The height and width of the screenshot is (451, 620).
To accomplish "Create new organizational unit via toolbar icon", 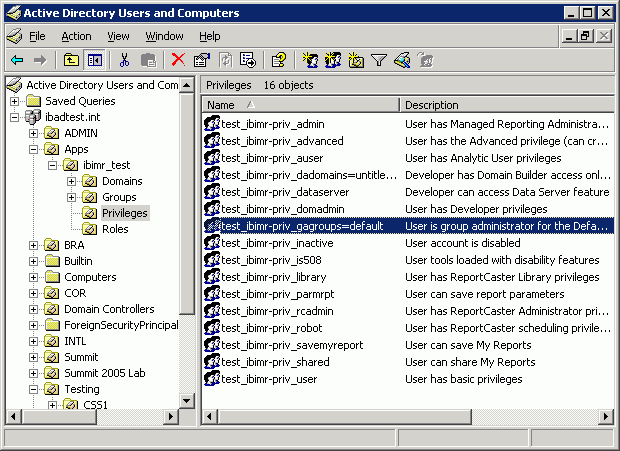I will [356, 60].
